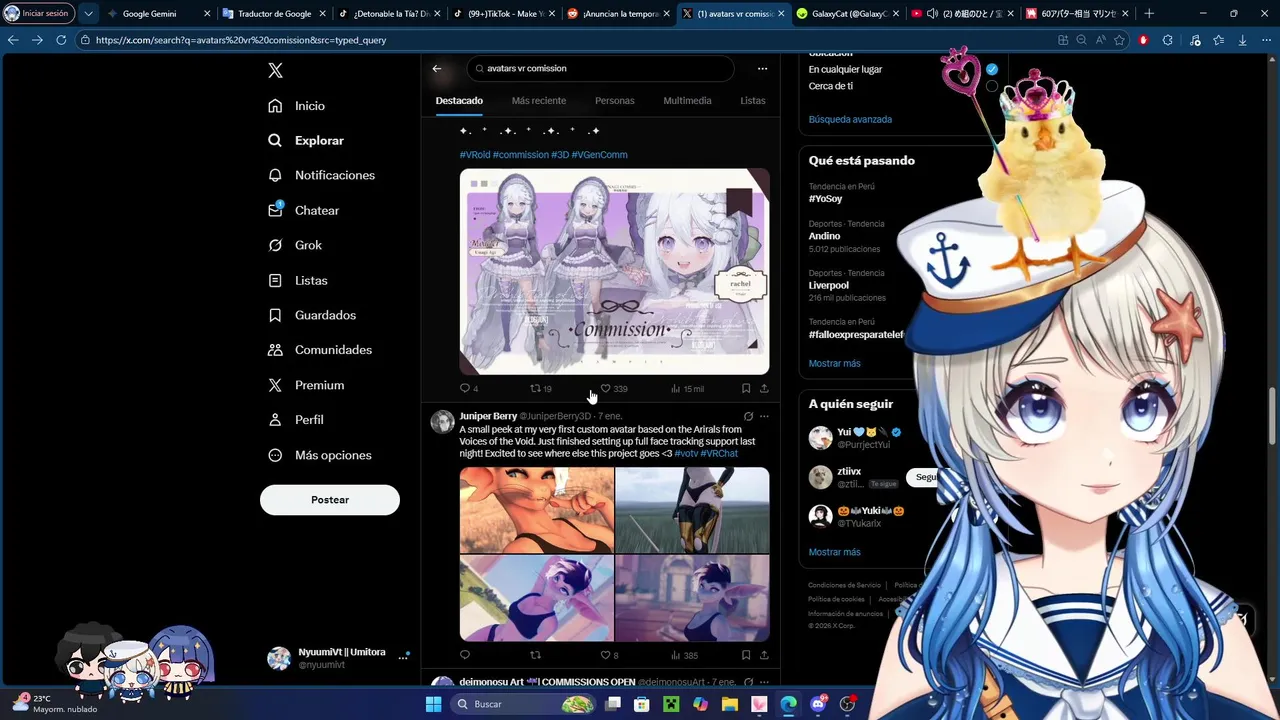
Task: Open Perfil from the sidebar
Action: [295, 420]
